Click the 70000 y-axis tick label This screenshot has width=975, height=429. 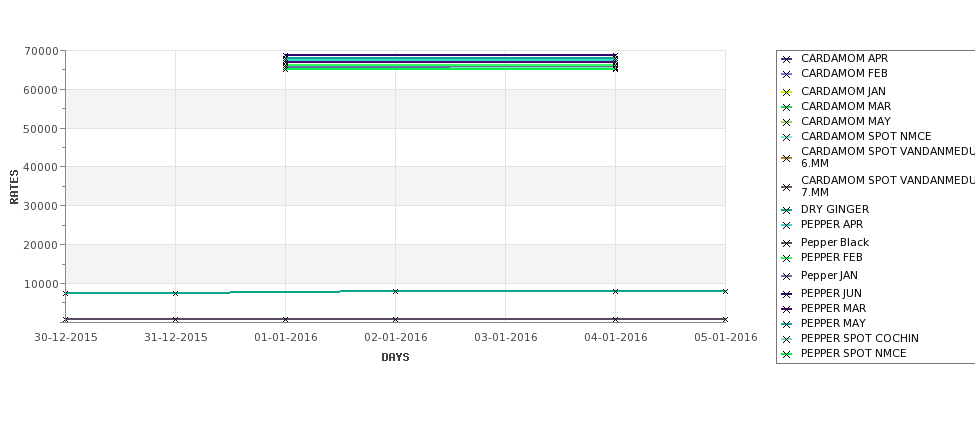pos(45,51)
